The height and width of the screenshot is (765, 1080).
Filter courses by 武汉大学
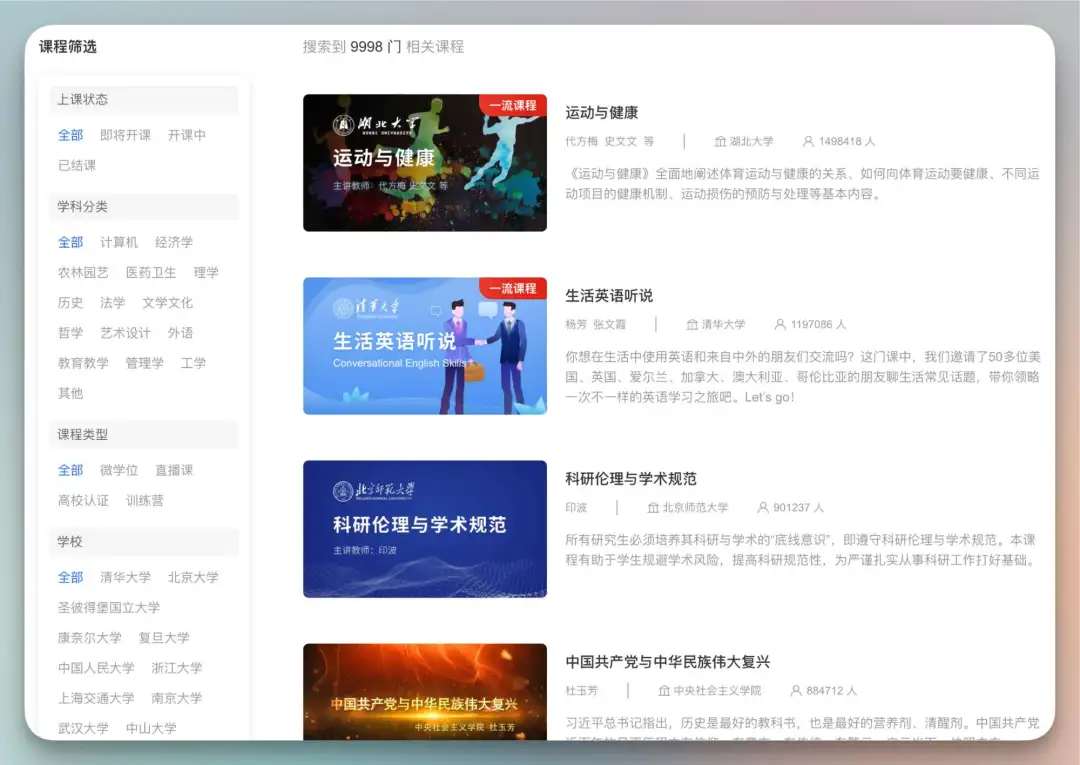coord(83,729)
